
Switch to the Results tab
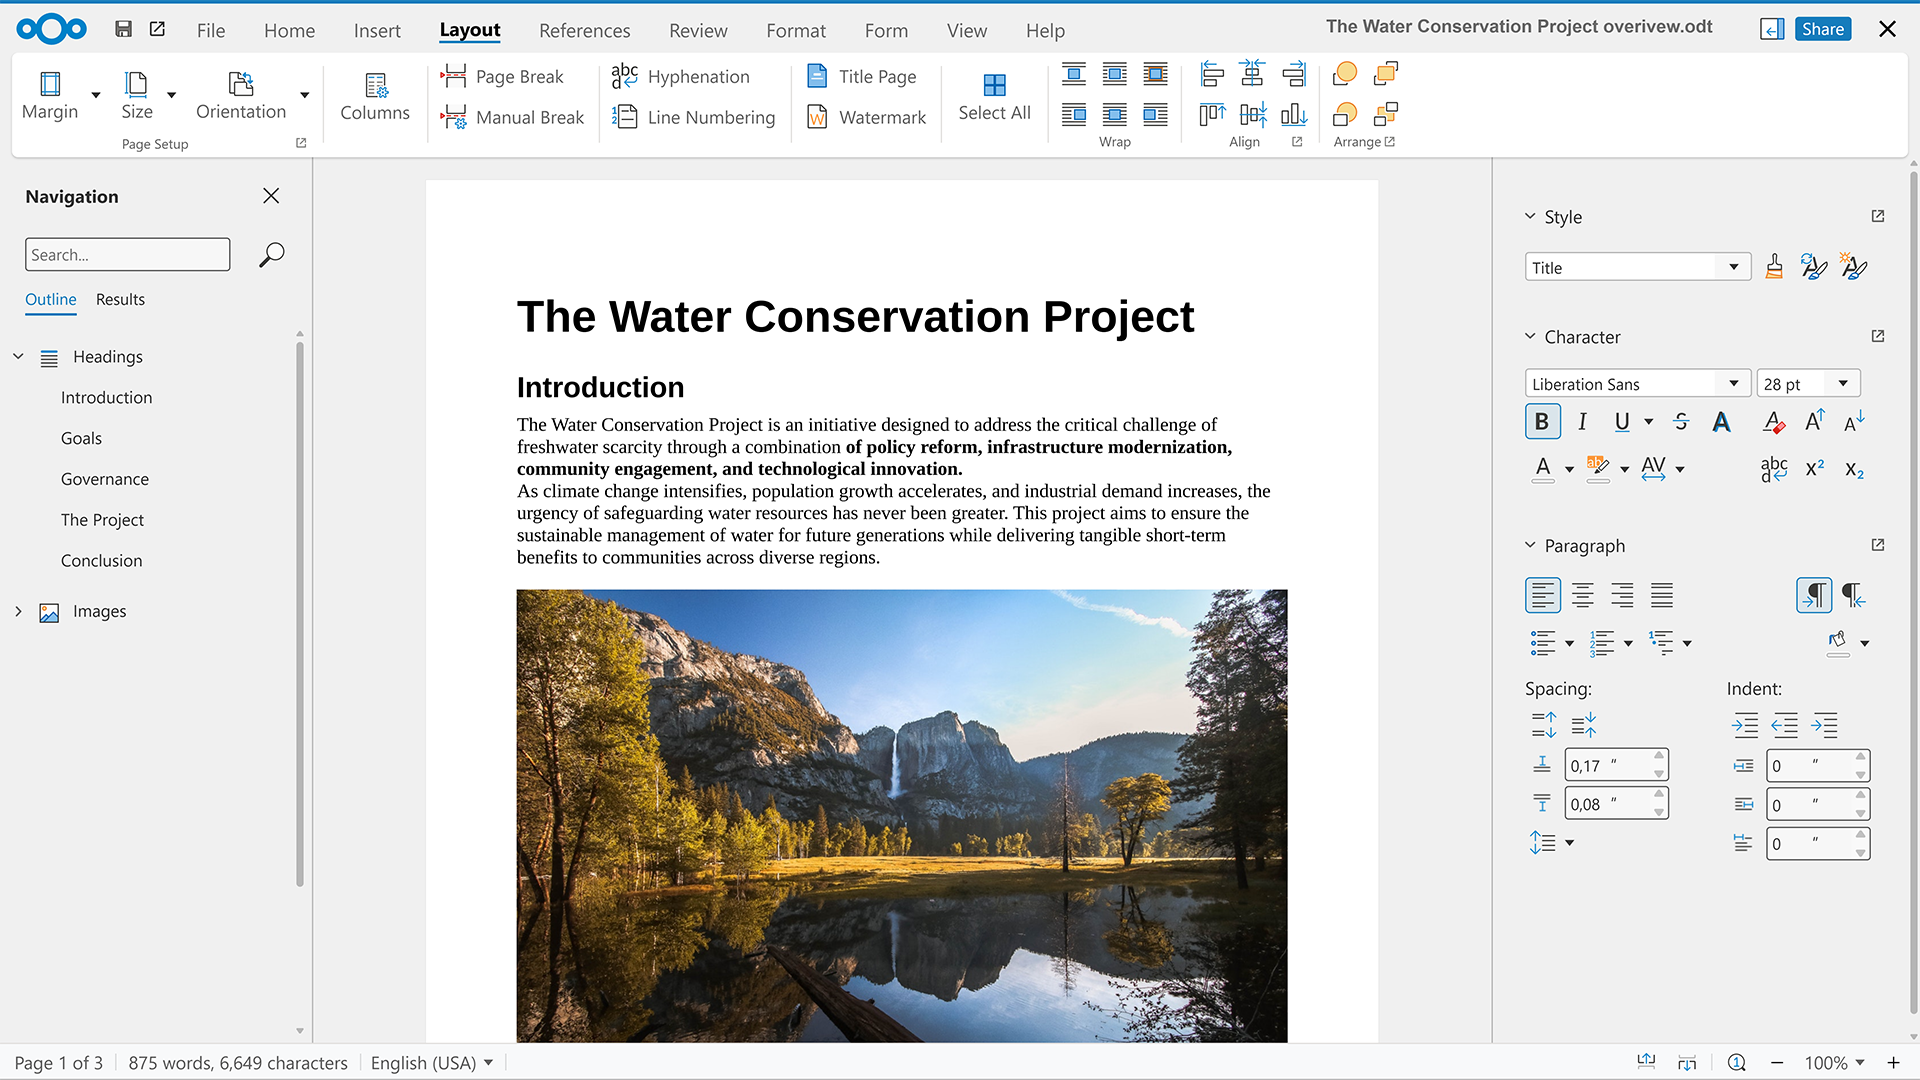point(120,299)
